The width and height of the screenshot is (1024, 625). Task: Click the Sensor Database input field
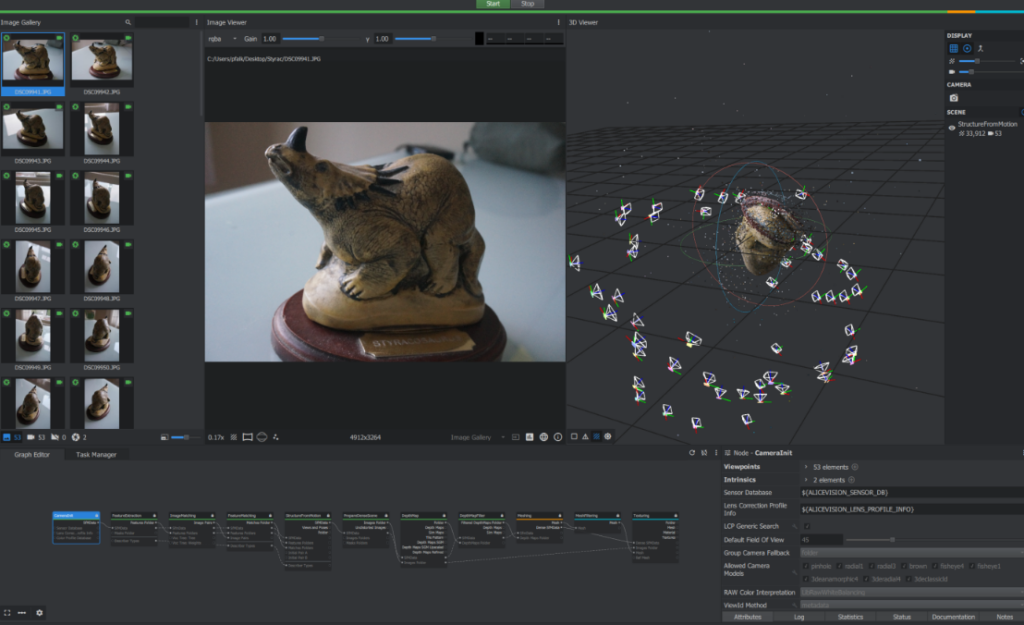coord(912,492)
